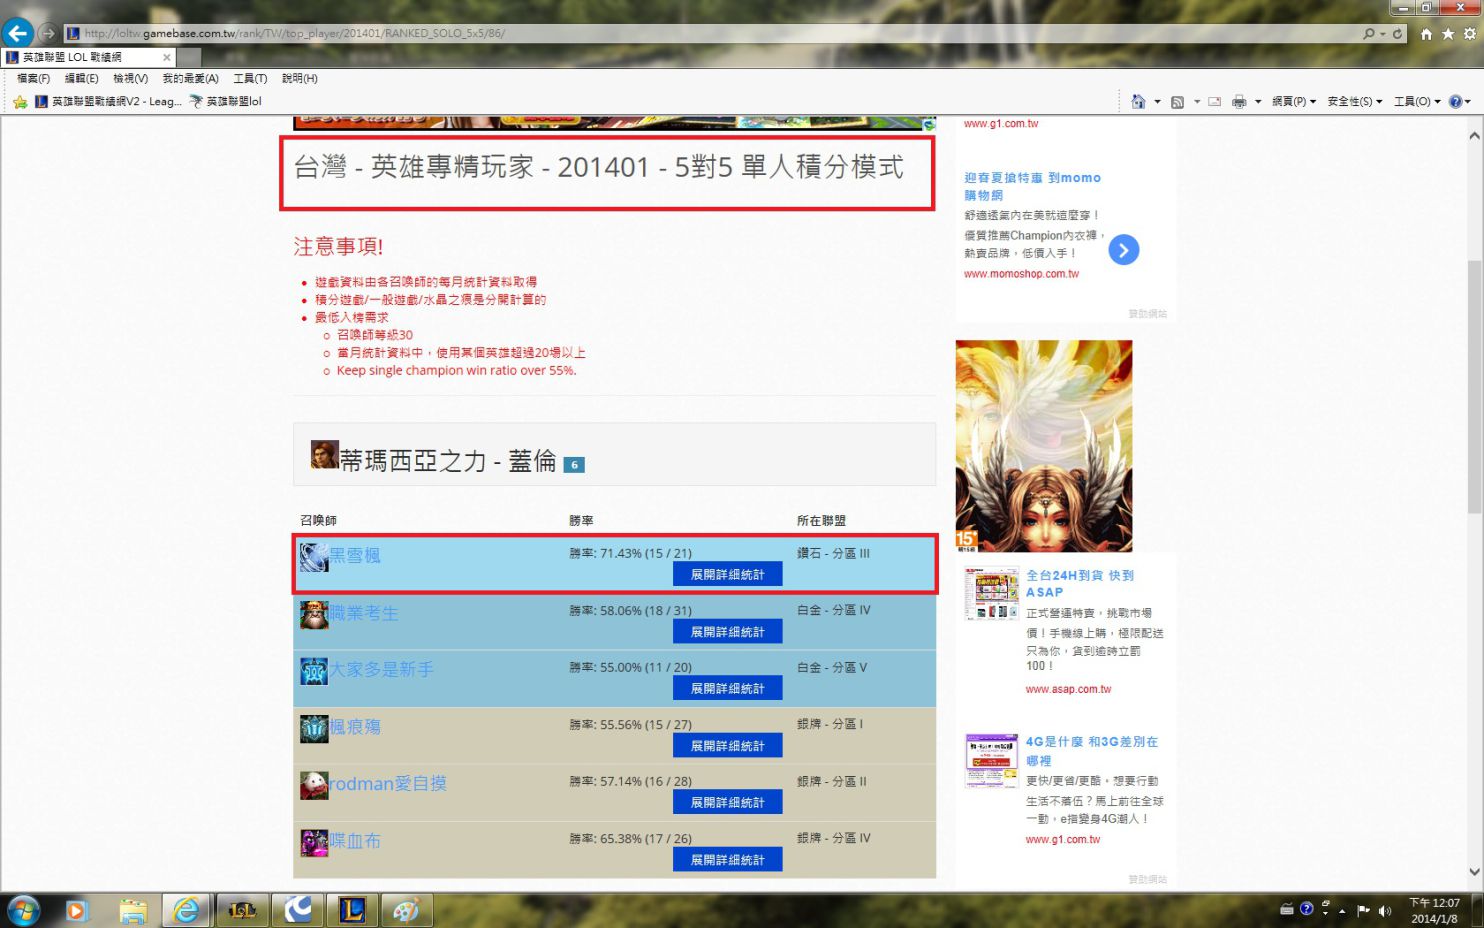Click 展開詳細統計 button for 黑雪楓

(727, 575)
